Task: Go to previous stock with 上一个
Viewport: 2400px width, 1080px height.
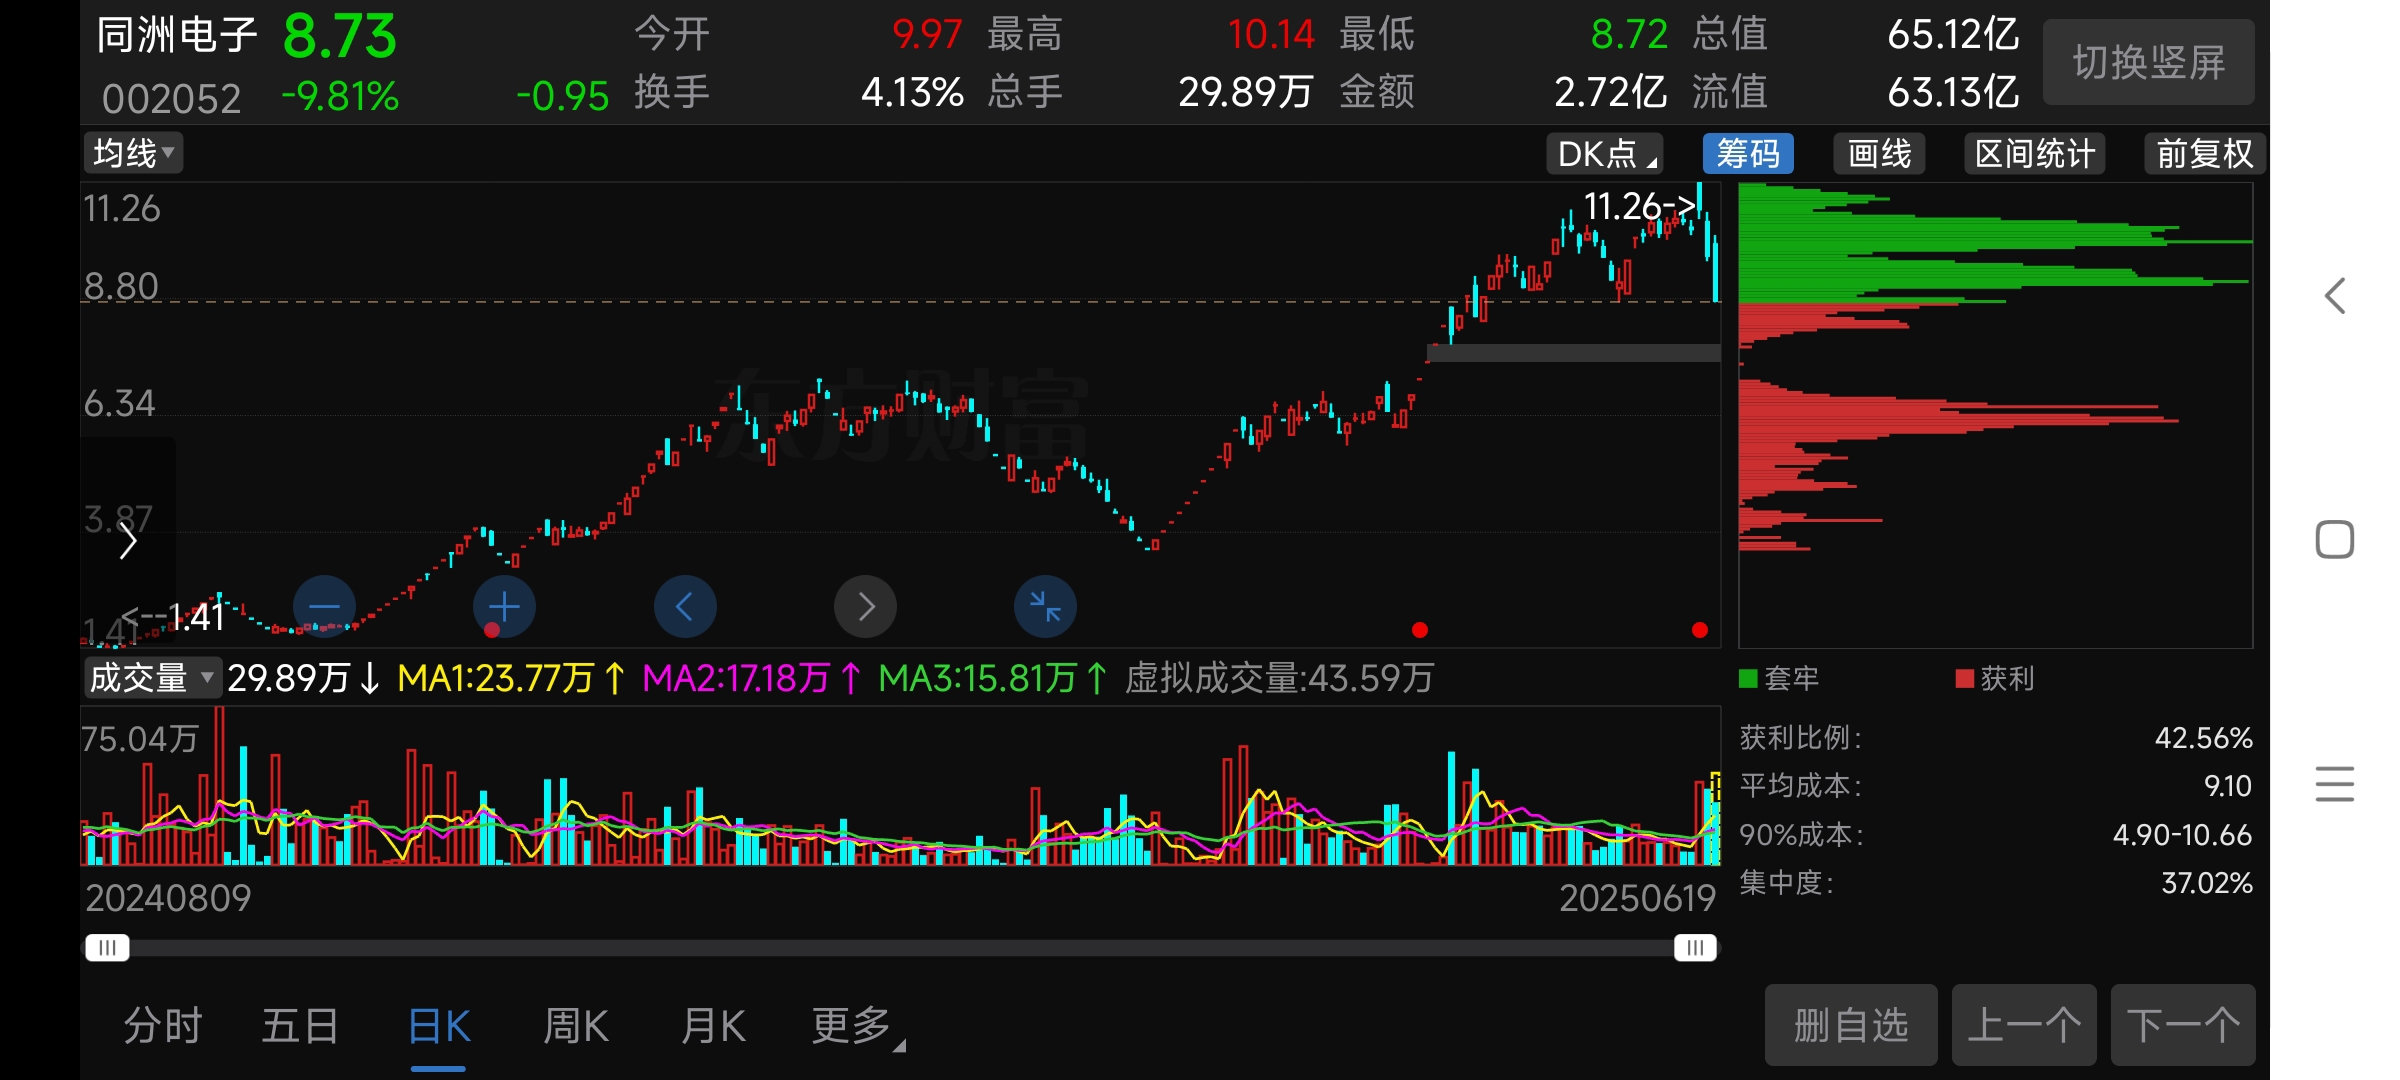Action: pyautogui.click(x=2024, y=1025)
